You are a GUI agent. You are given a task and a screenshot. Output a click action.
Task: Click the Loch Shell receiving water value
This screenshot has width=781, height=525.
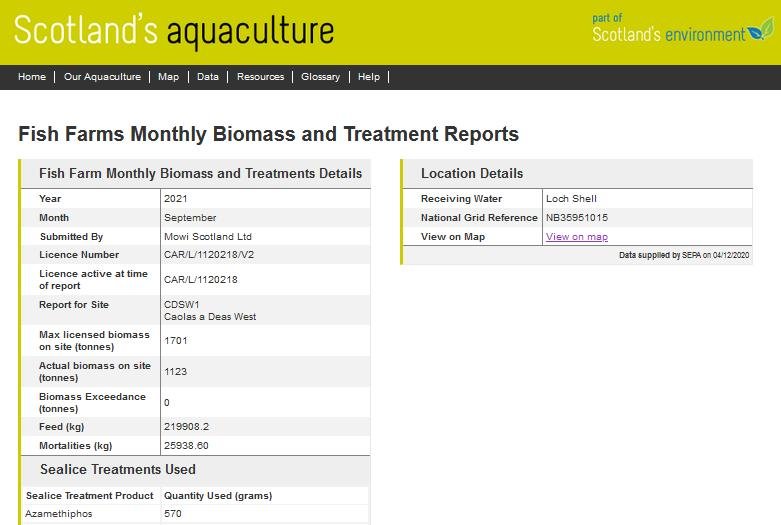pyautogui.click(x=571, y=199)
